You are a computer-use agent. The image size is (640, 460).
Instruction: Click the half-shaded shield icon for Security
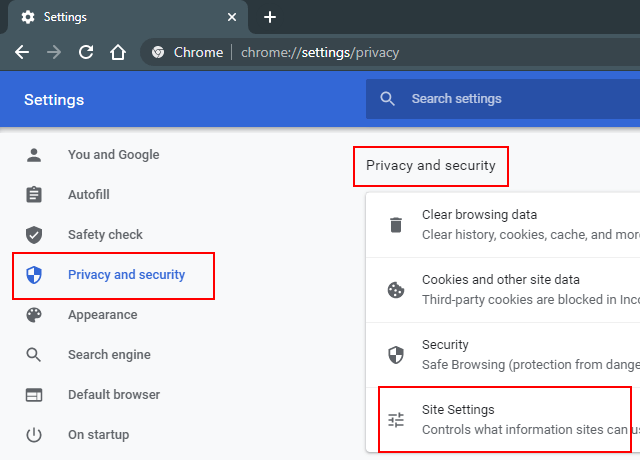click(x=396, y=355)
